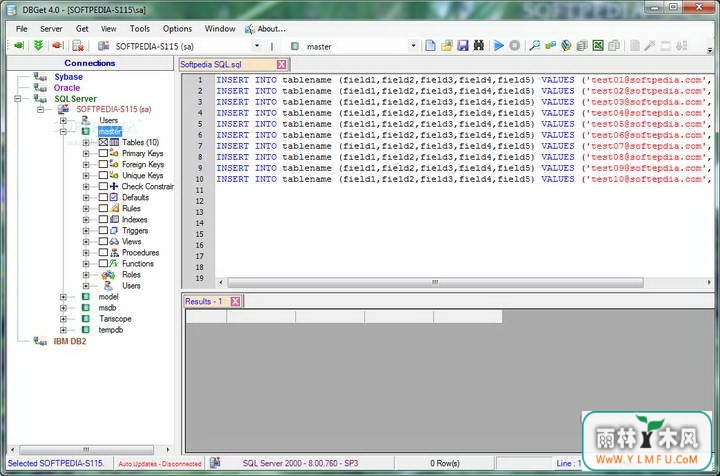Collapse the SOFTPEDIA-S115 (sa) node
Viewport: 720px width, 476px height.
click(x=40, y=109)
